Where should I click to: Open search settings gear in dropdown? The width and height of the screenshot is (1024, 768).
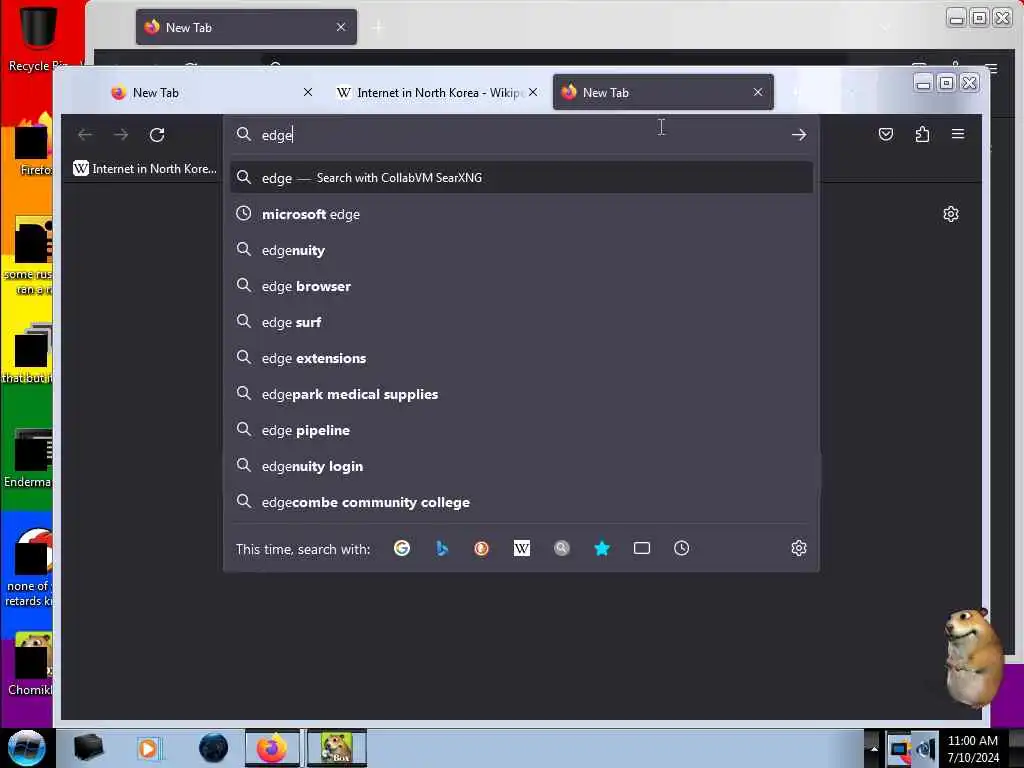[799, 549]
